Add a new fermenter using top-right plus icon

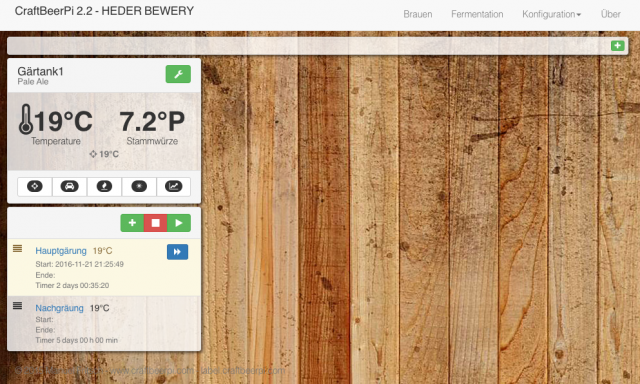[618, 46]
